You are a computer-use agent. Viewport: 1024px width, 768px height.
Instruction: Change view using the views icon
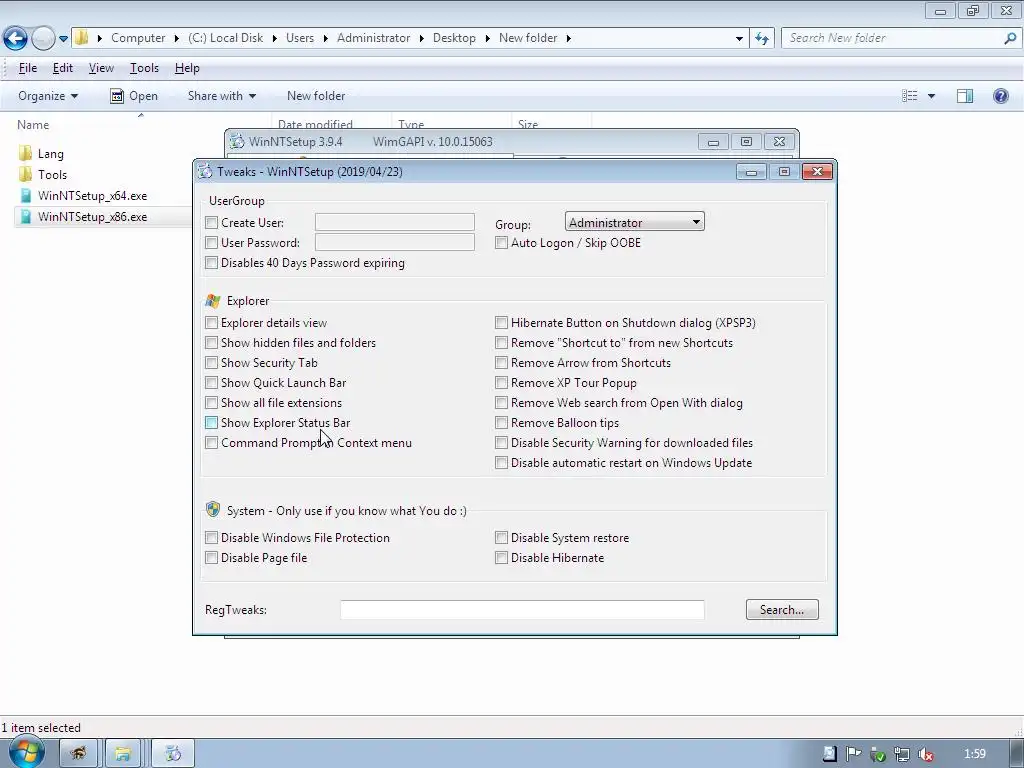click(909, 96)
